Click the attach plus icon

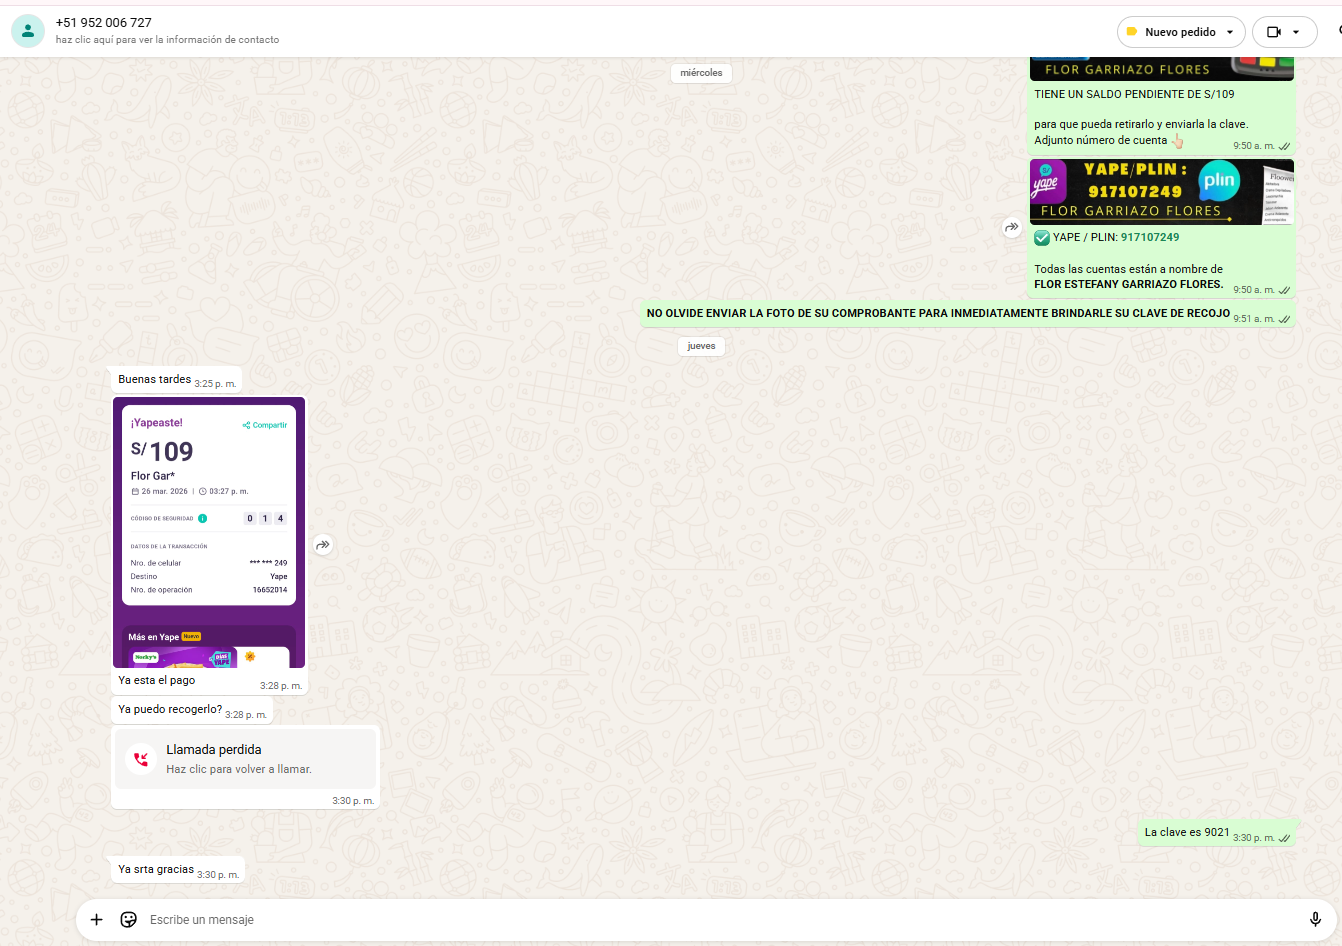coord(96,920)
